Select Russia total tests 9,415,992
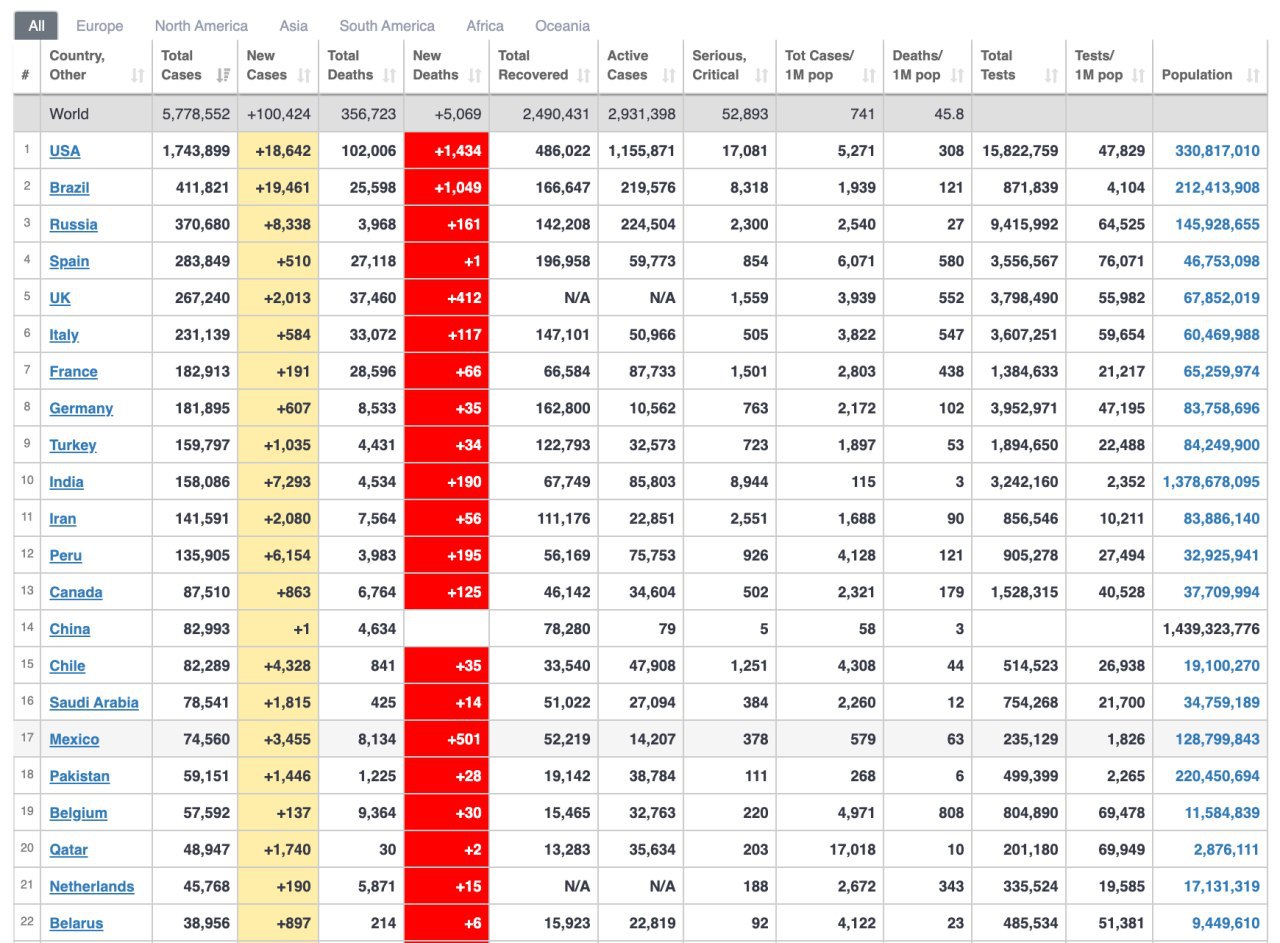 coord(1019,225)
